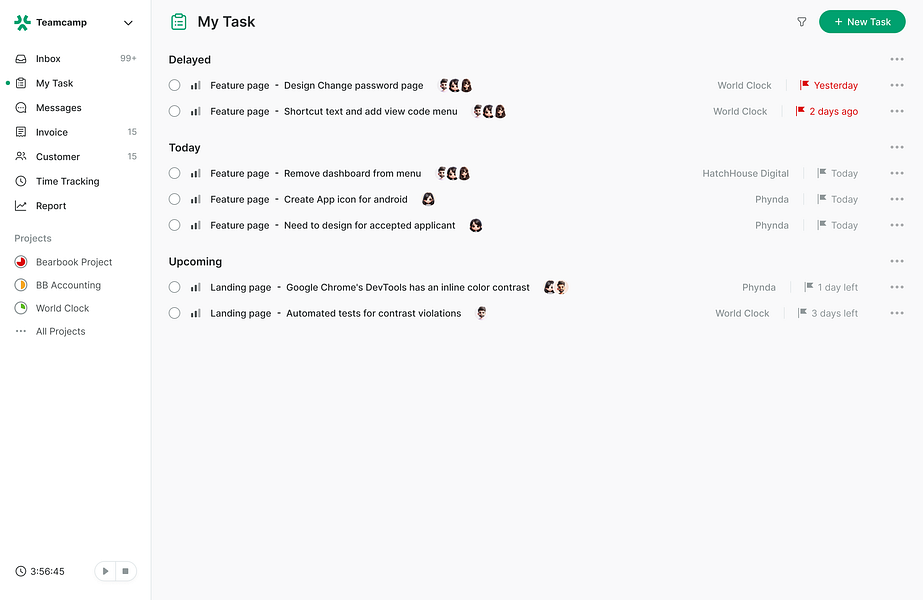Click priority bars icon on Design Change password task

195,85
